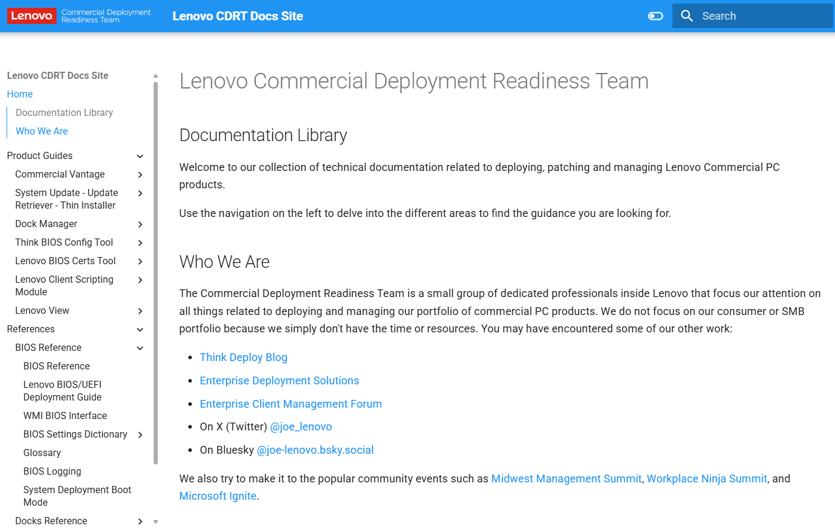Image resolution: width=835 pixels, height=532 pixels.
Task: Open the Commercial Vantage guide
Action: coord(60,174)
